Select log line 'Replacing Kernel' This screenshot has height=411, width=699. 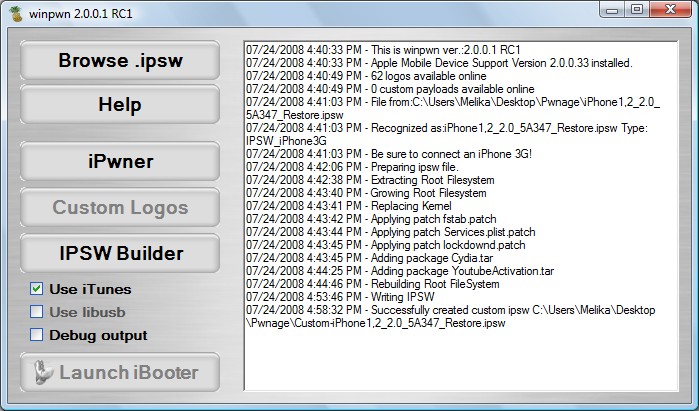[349, 206]
